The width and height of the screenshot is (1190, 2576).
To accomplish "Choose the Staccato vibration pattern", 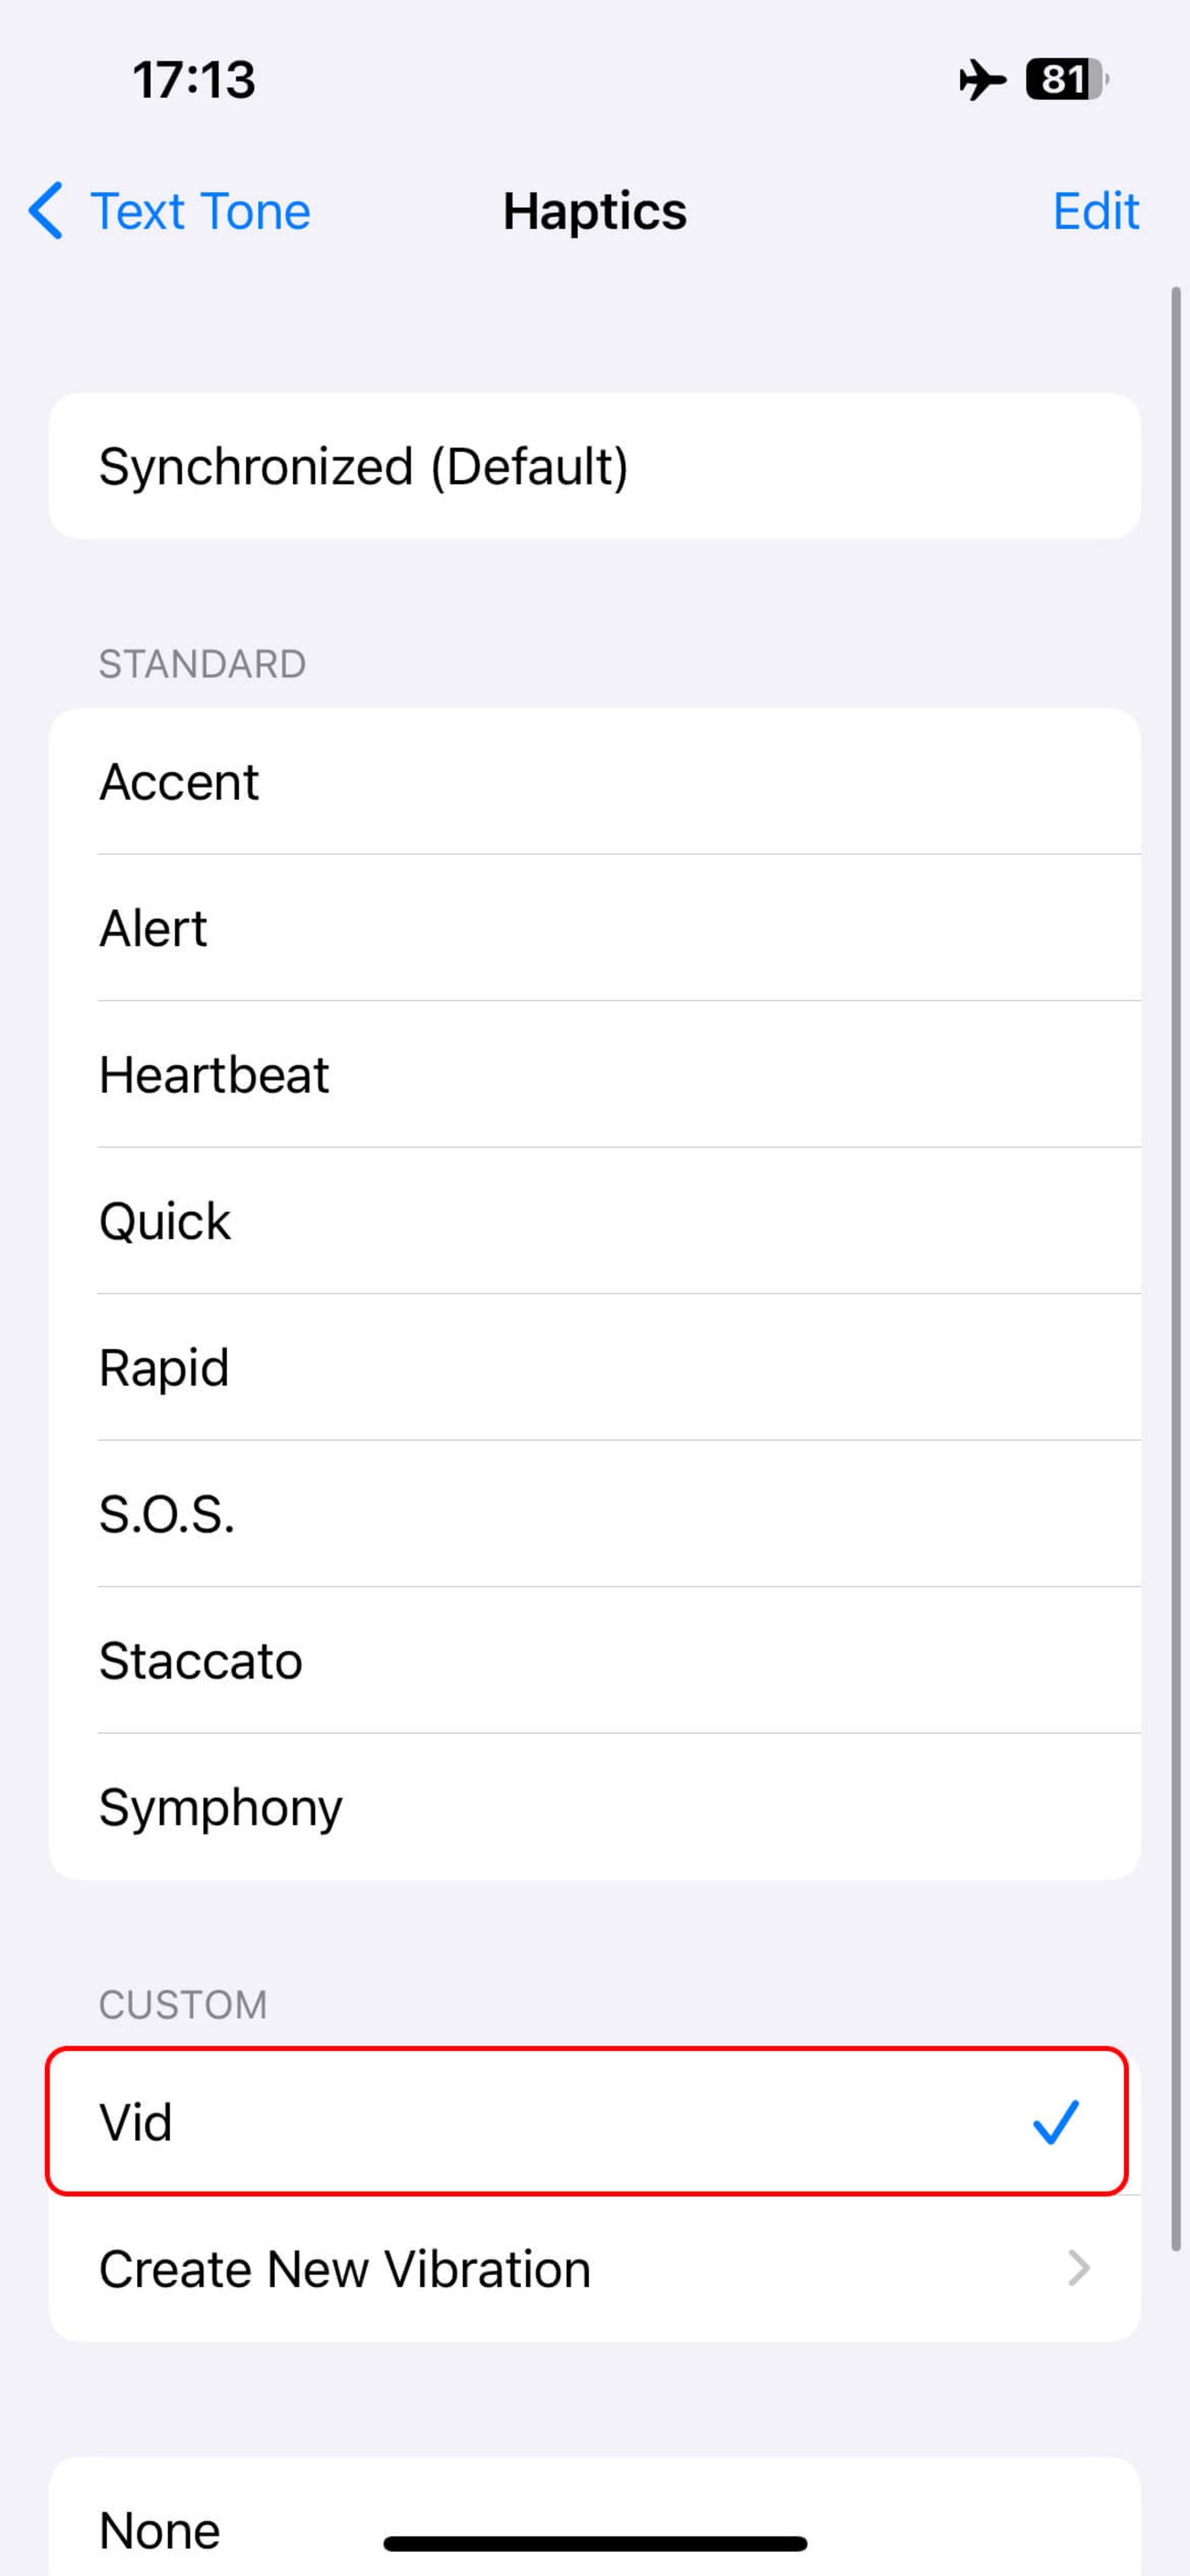I will (595, 1661).
